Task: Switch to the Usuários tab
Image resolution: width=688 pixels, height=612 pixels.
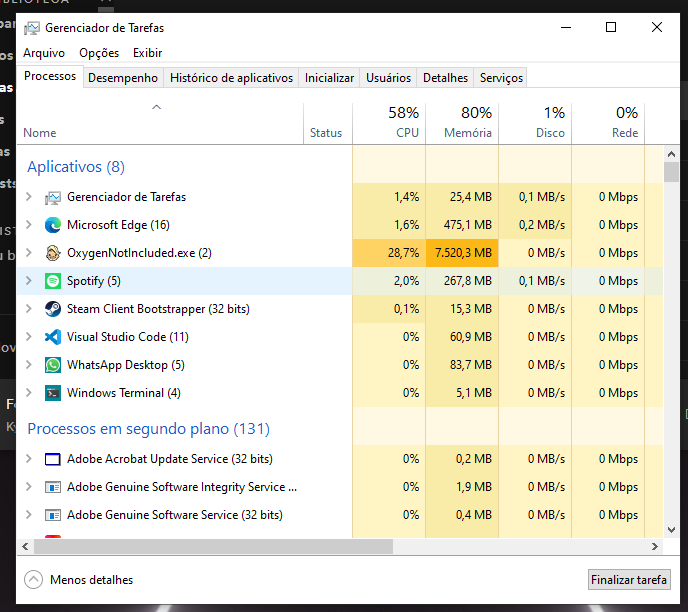Action: click(388, 78)
